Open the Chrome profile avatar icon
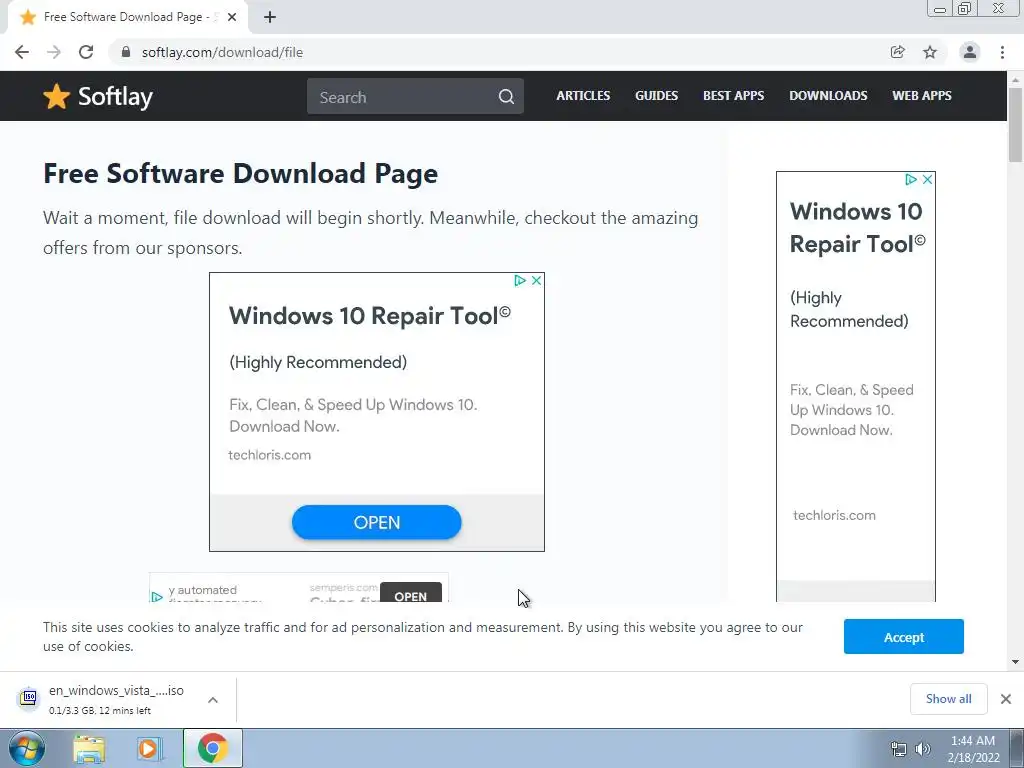 click(970, 52)
